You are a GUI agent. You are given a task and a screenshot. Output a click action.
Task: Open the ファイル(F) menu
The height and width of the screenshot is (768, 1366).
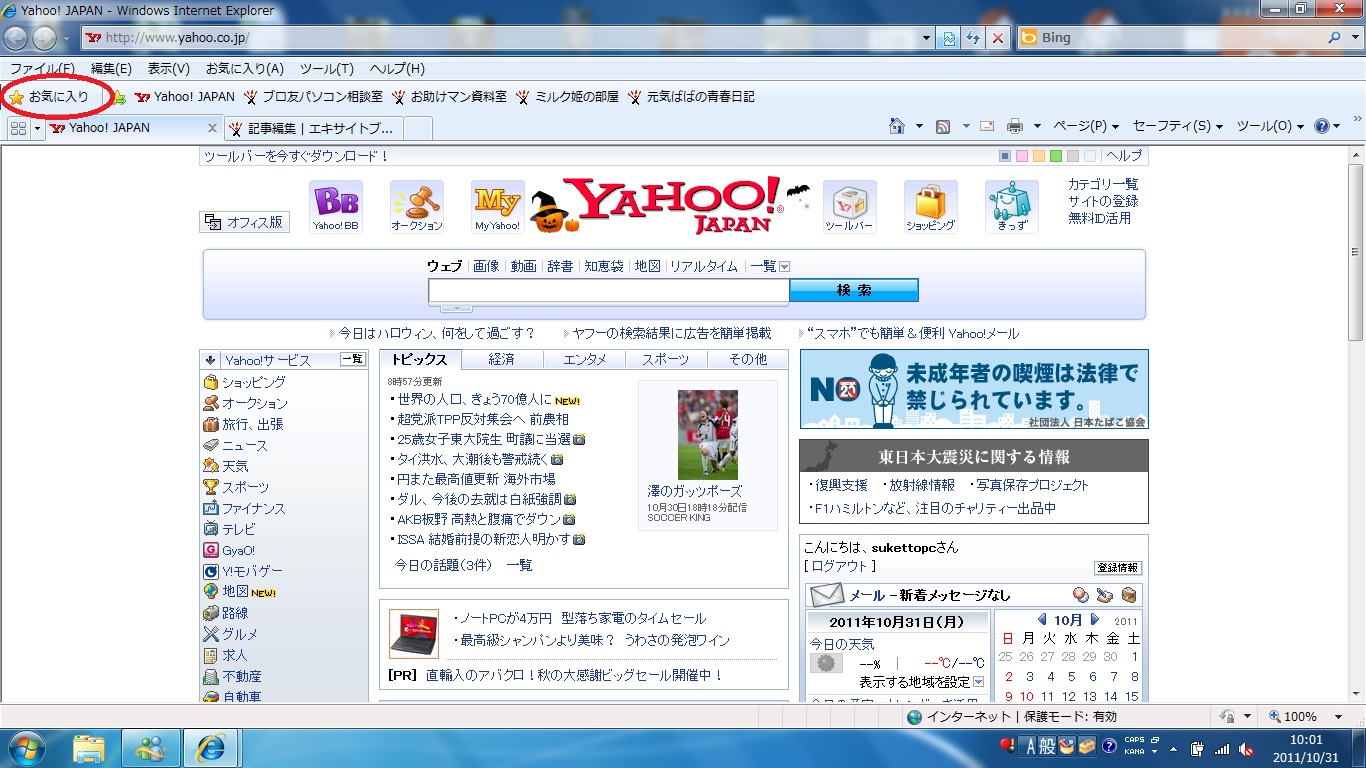42,69
